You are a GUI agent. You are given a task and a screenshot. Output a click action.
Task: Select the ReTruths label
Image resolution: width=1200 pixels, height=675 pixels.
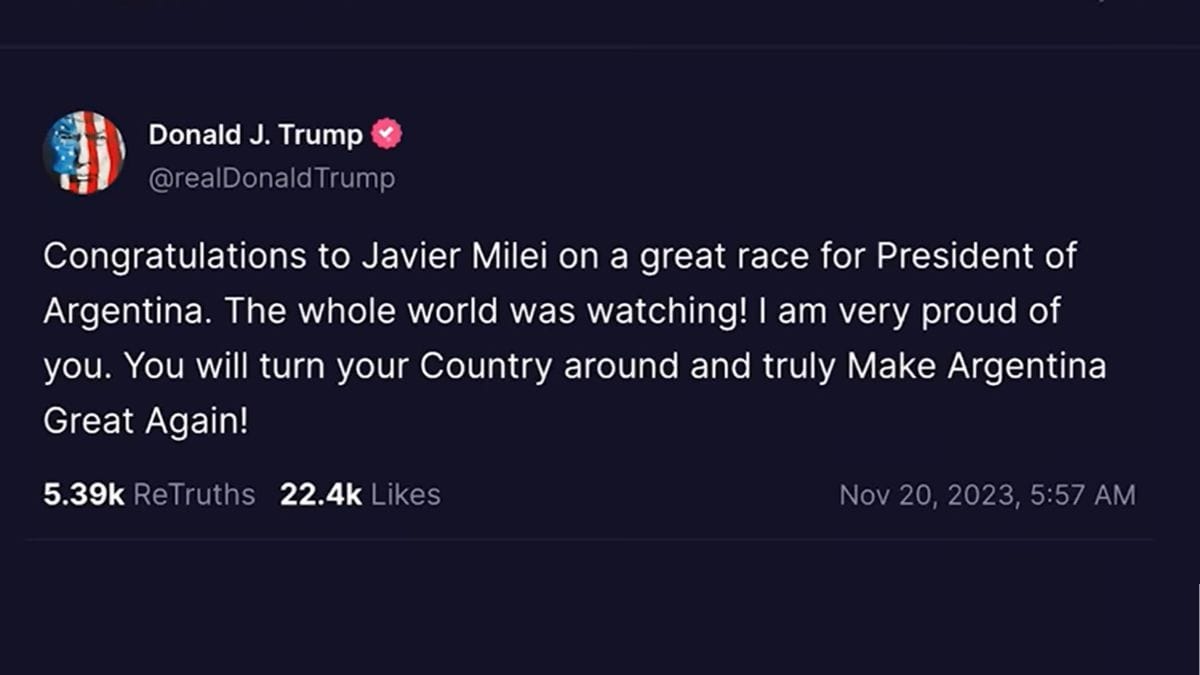[194, 494]
